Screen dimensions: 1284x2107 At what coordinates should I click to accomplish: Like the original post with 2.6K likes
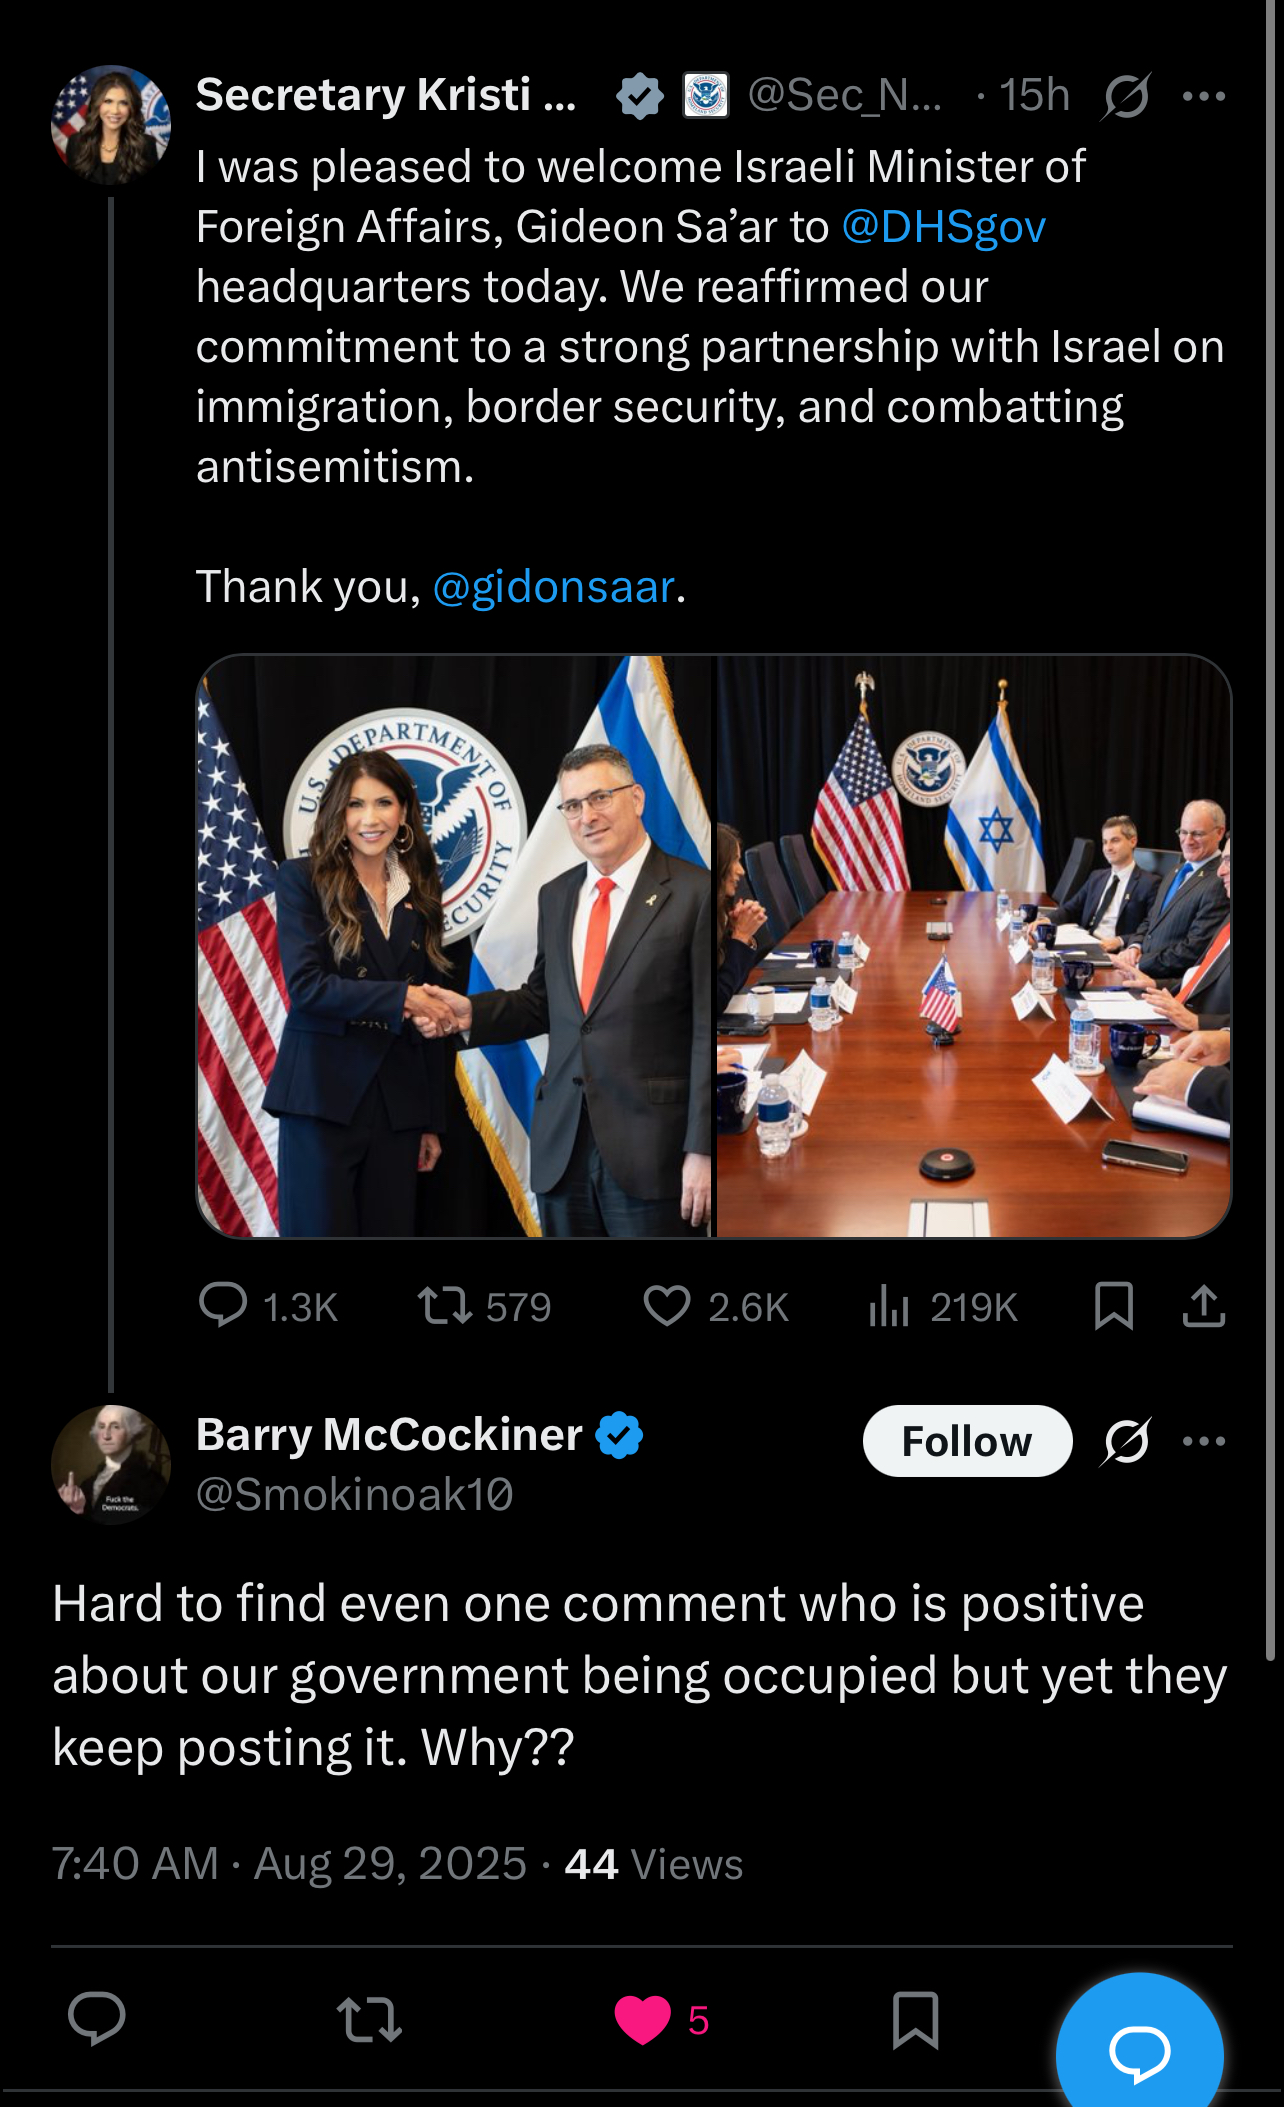click(667, 1306)
